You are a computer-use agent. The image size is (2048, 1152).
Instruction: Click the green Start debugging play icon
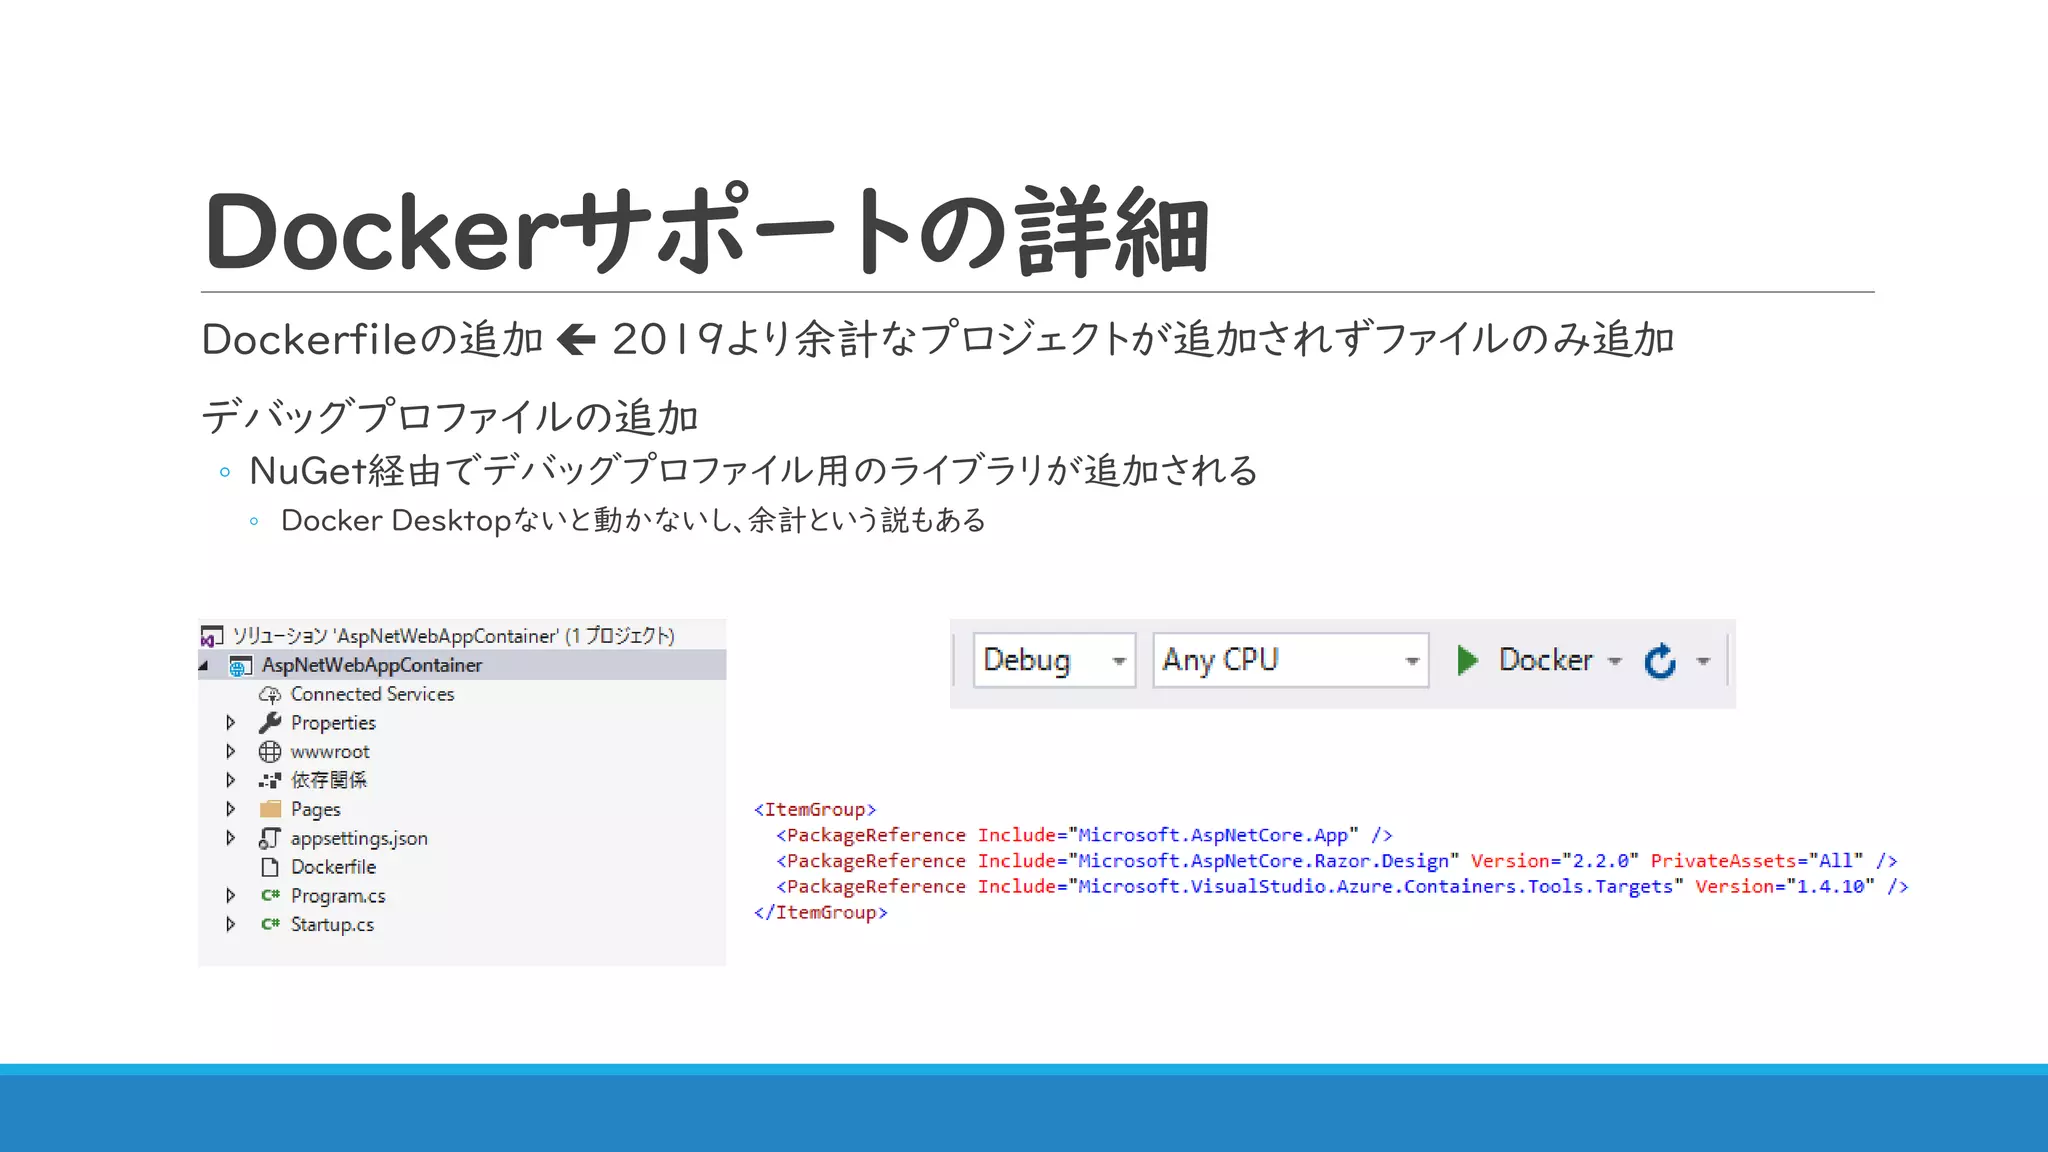coord(1467,660)
